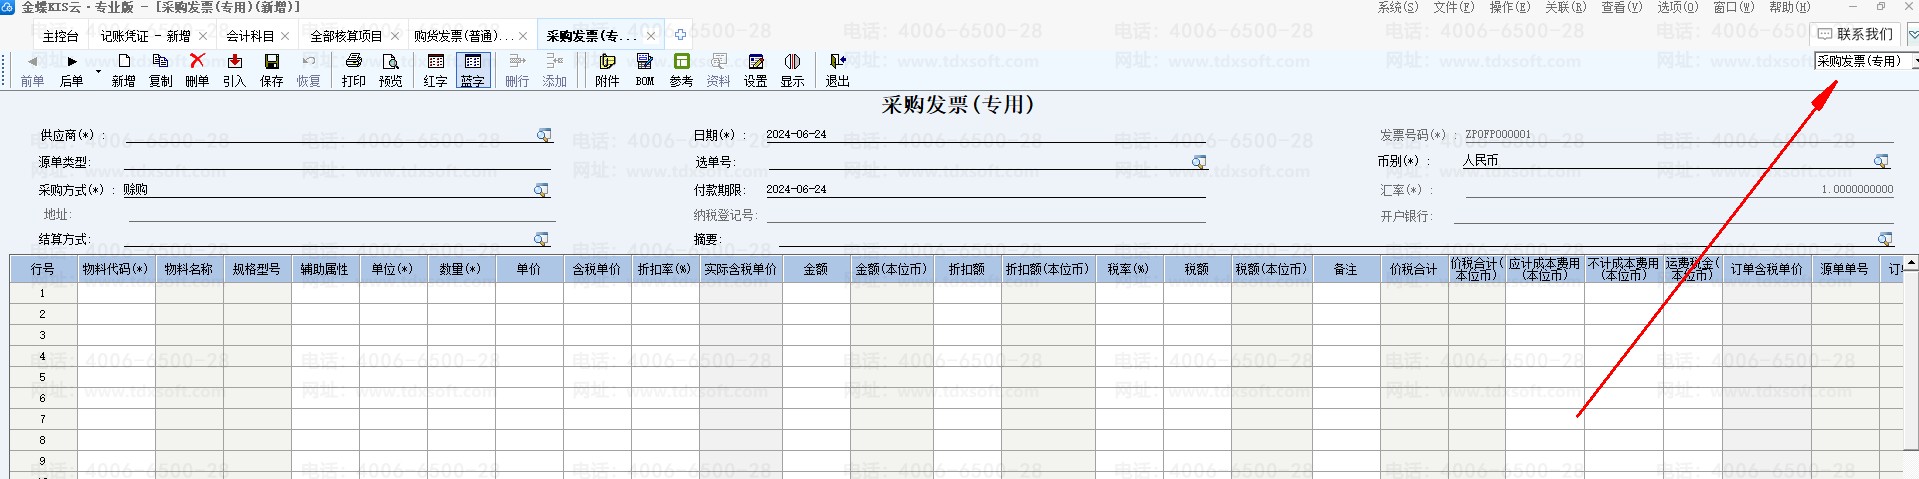Switch to 购货发票(普通) tab
The height and width of the screenshot is (479, 1919).
(463, 36)
